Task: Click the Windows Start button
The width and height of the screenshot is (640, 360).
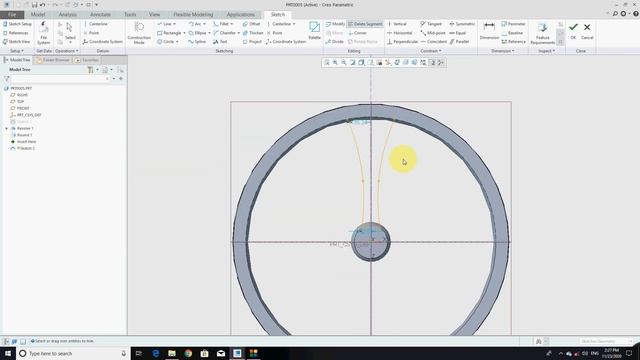Action: pos(8,353)
